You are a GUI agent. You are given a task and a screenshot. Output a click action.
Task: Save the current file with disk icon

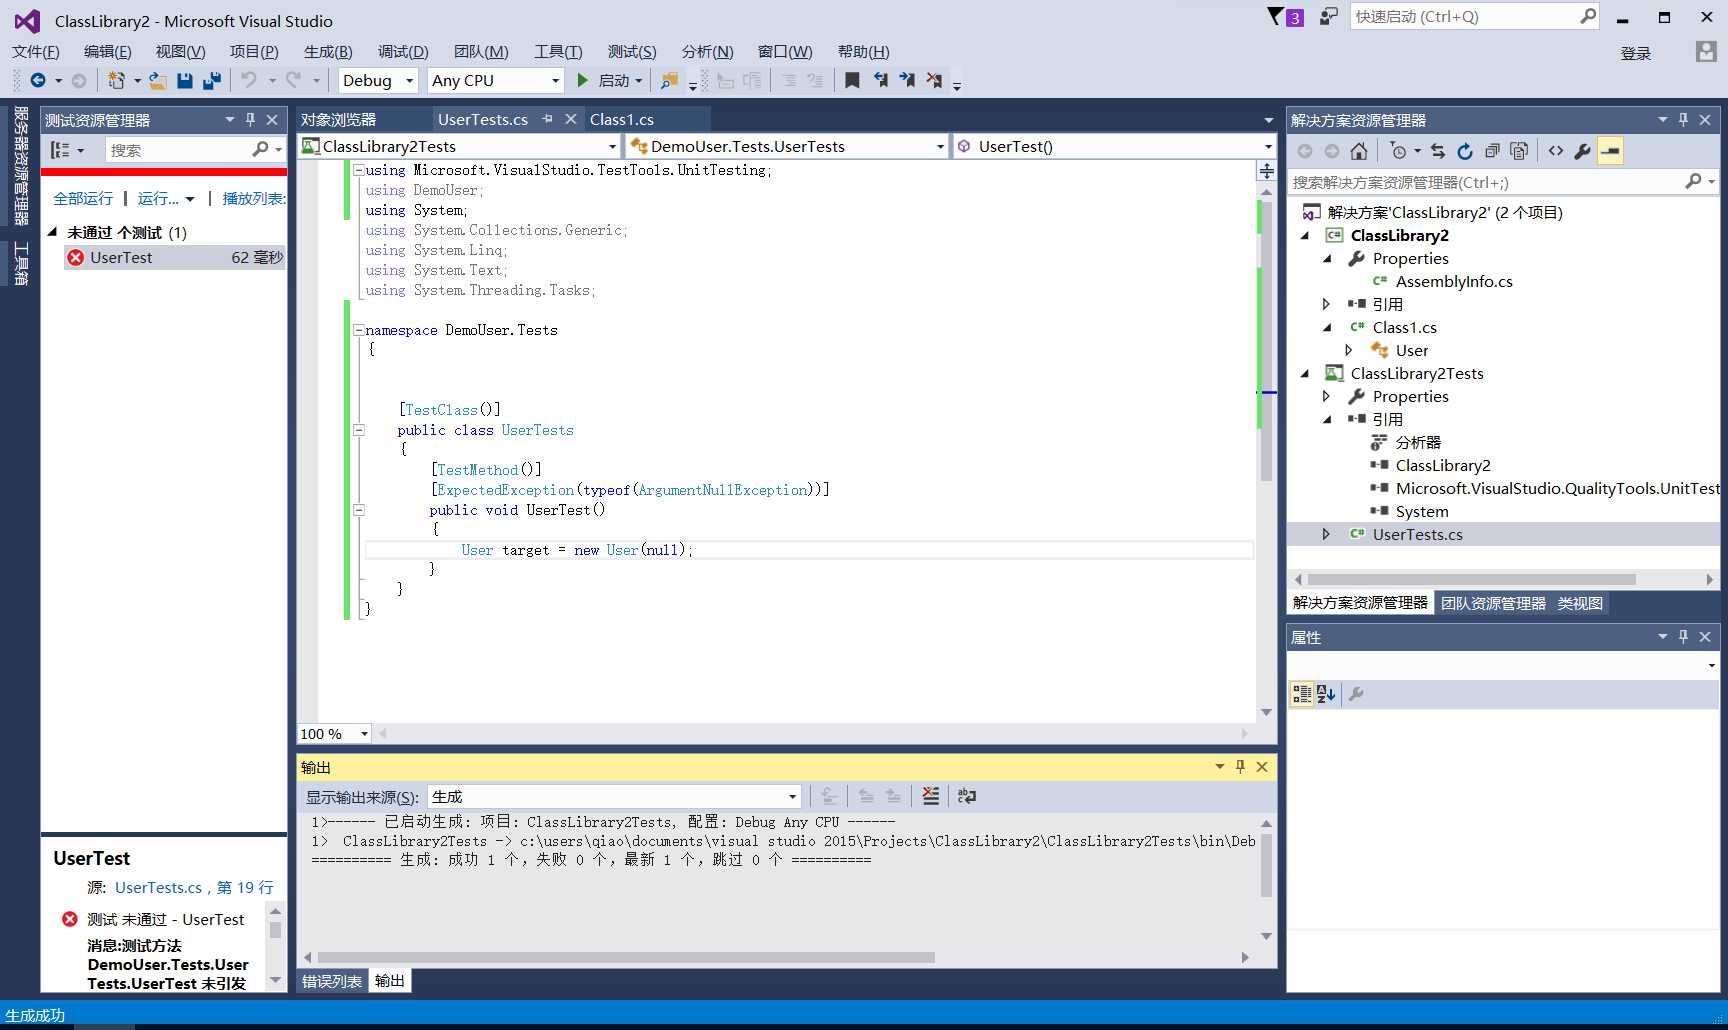(x=184, y=80)
